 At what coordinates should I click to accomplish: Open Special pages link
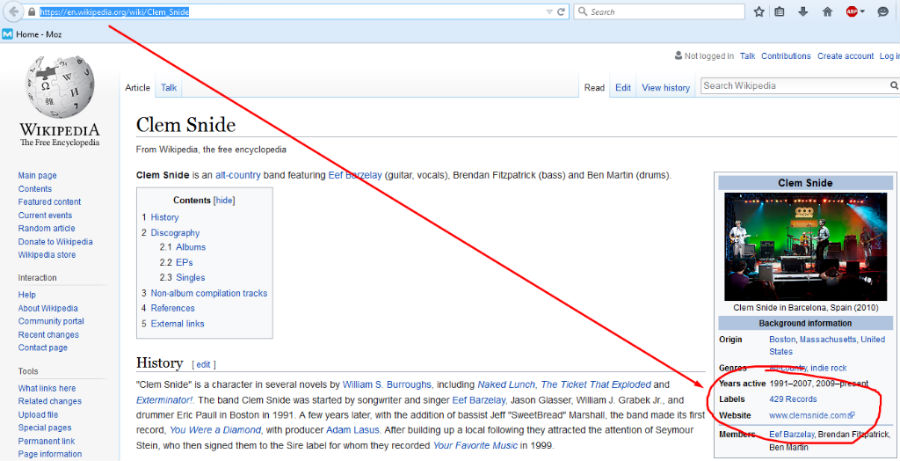point(45,428)
